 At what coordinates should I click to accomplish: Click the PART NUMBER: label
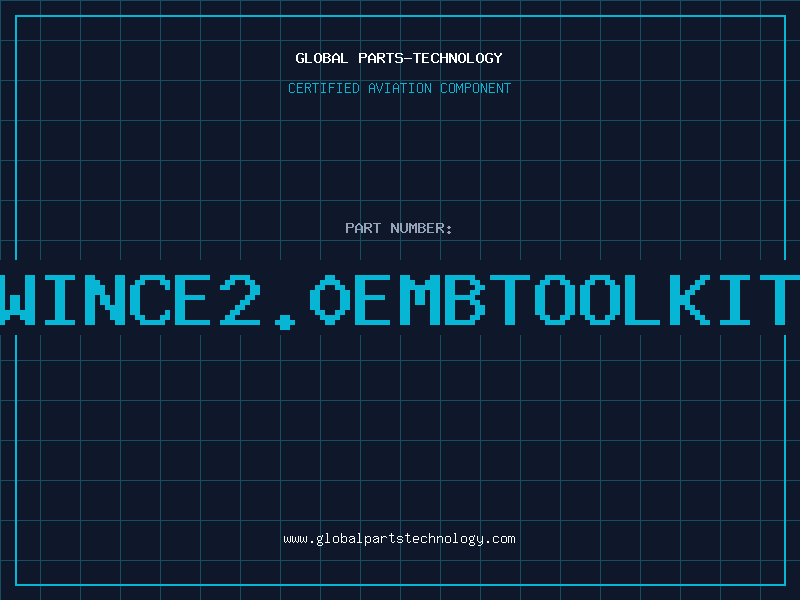point(399,228)
